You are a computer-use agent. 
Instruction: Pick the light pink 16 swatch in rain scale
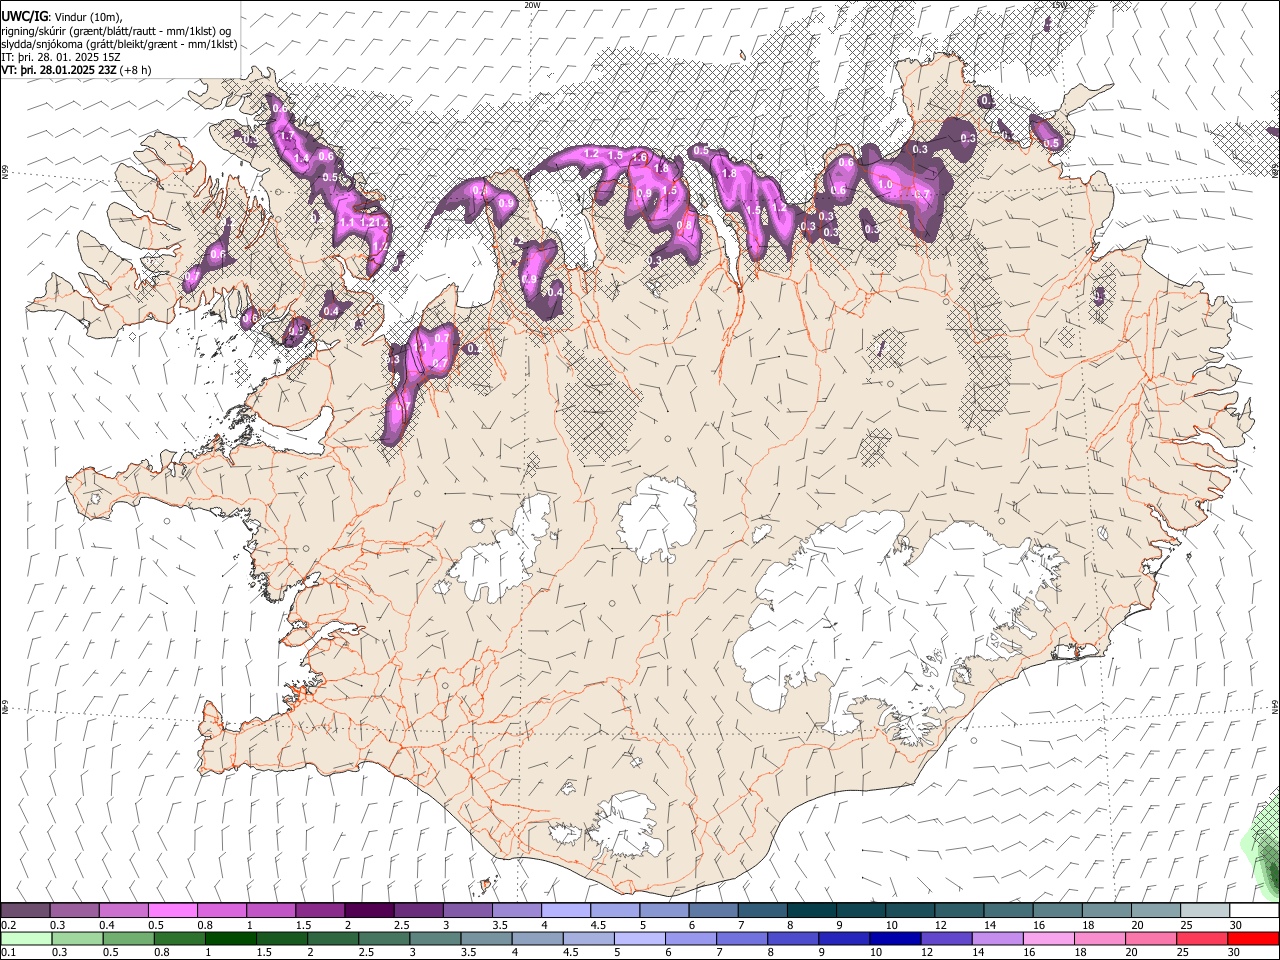tap(1048, 938)
